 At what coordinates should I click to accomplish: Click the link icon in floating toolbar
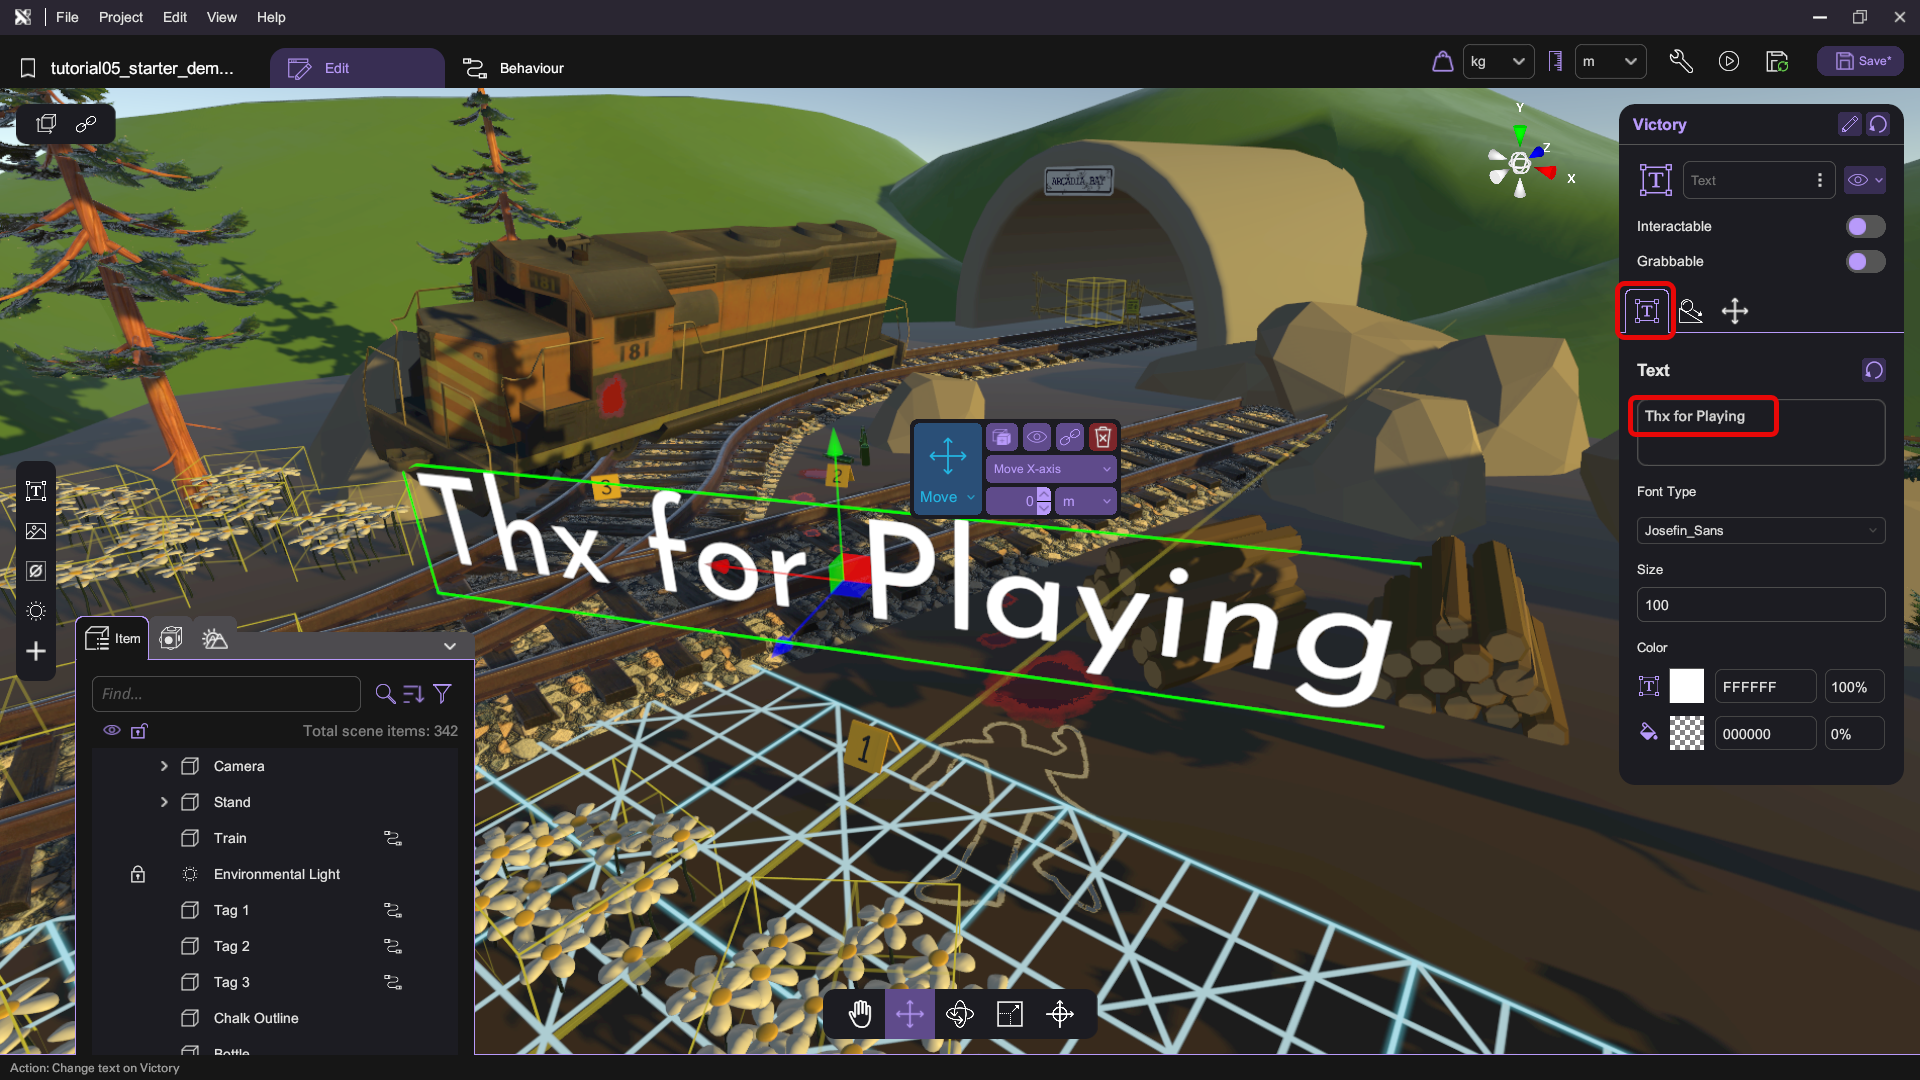pos(1070,437)
